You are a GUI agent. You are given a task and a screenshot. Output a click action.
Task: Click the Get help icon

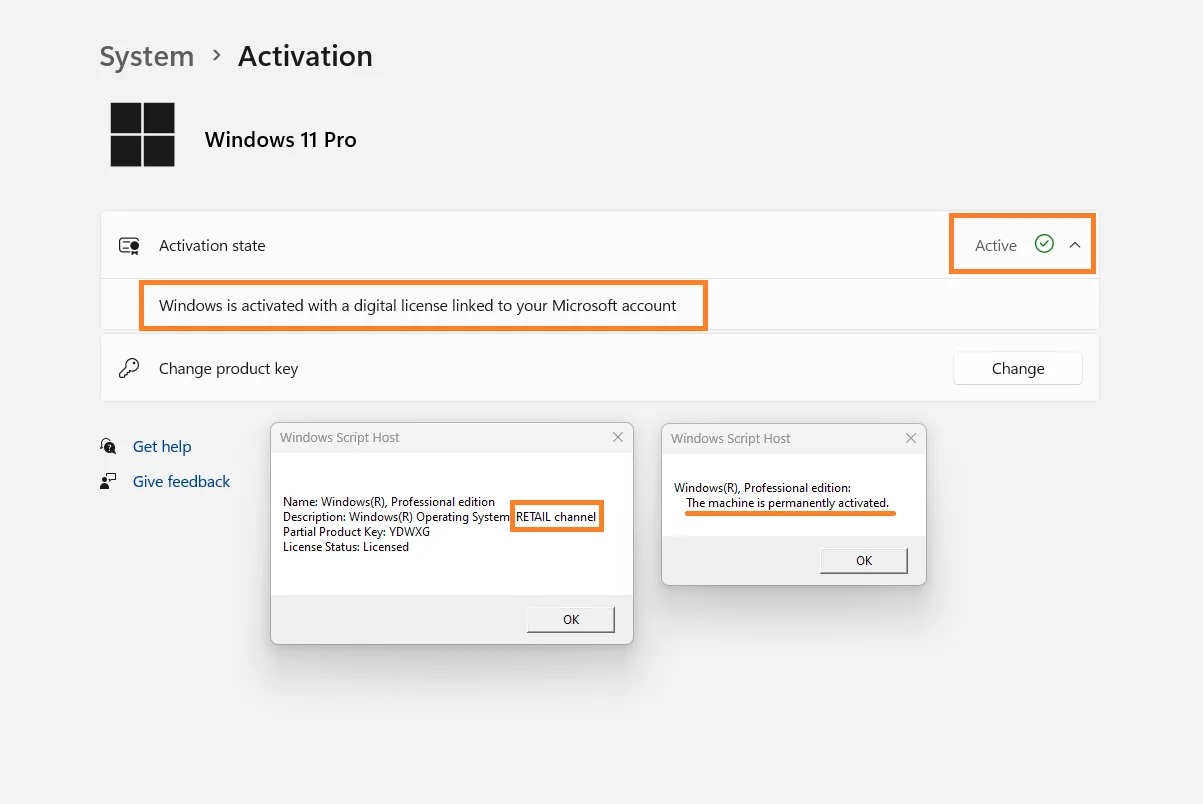tap(108, 446)
